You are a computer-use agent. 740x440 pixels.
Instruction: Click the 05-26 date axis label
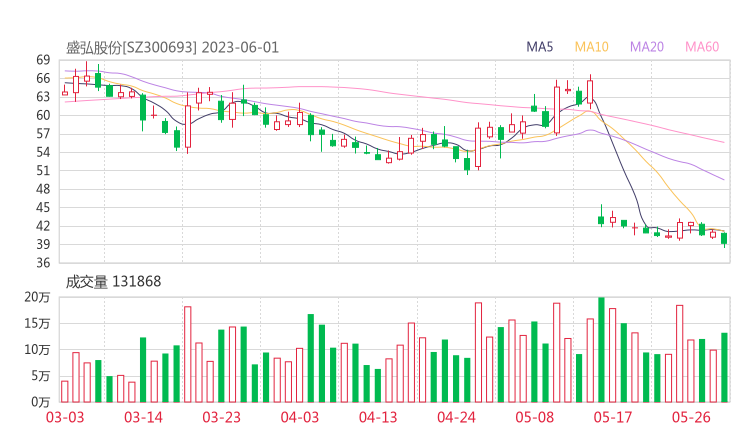point(691,417)
